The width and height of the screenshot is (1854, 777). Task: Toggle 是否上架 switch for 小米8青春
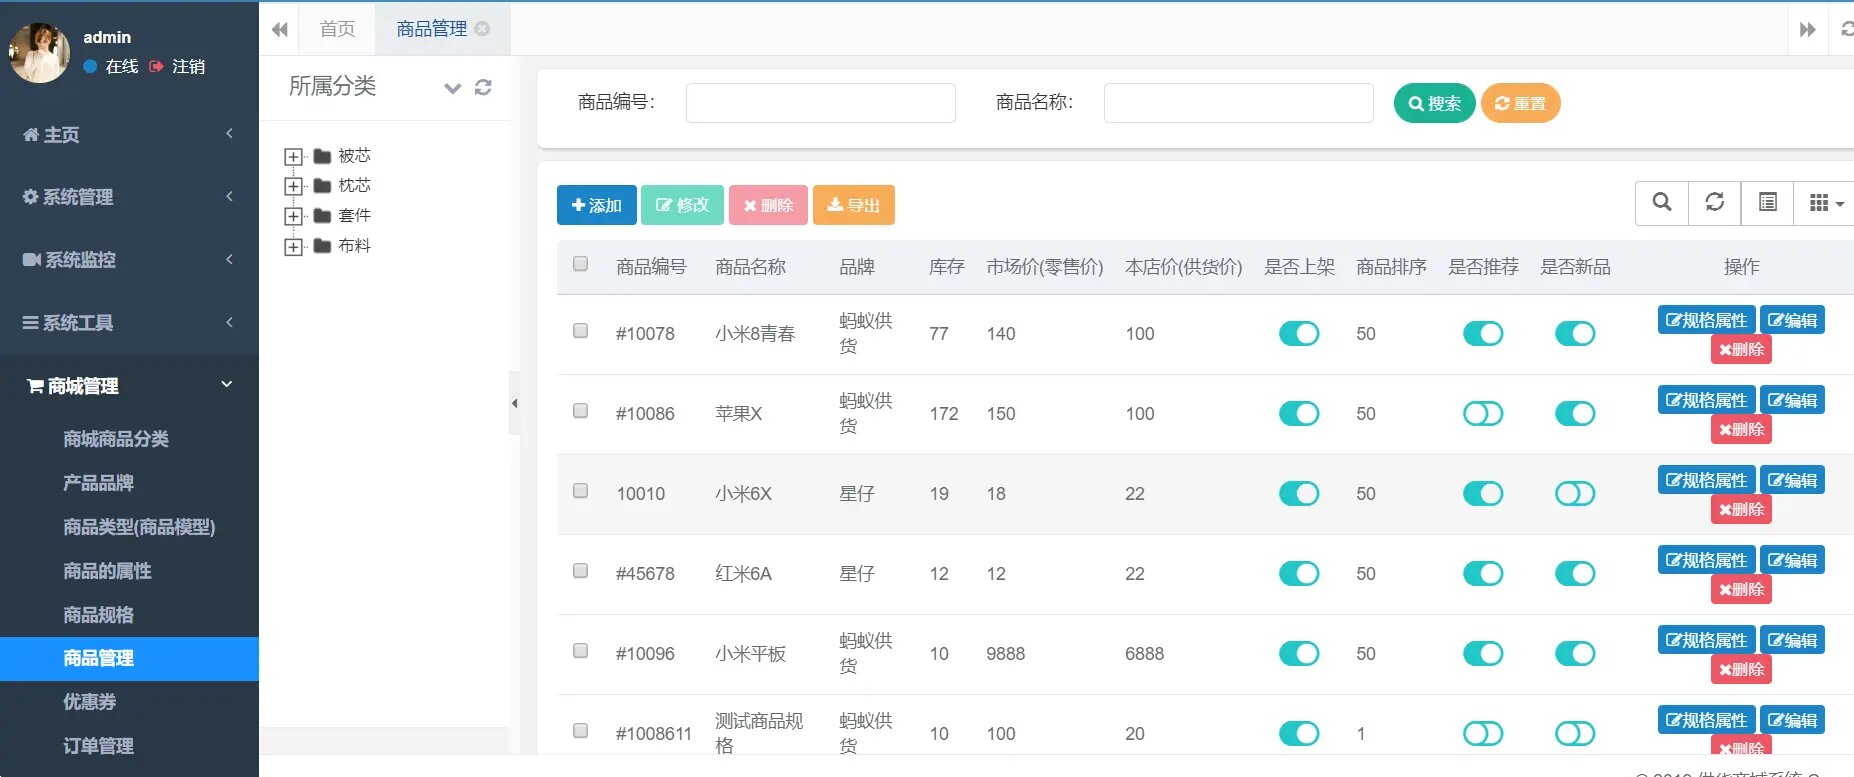click(1299, 334)
